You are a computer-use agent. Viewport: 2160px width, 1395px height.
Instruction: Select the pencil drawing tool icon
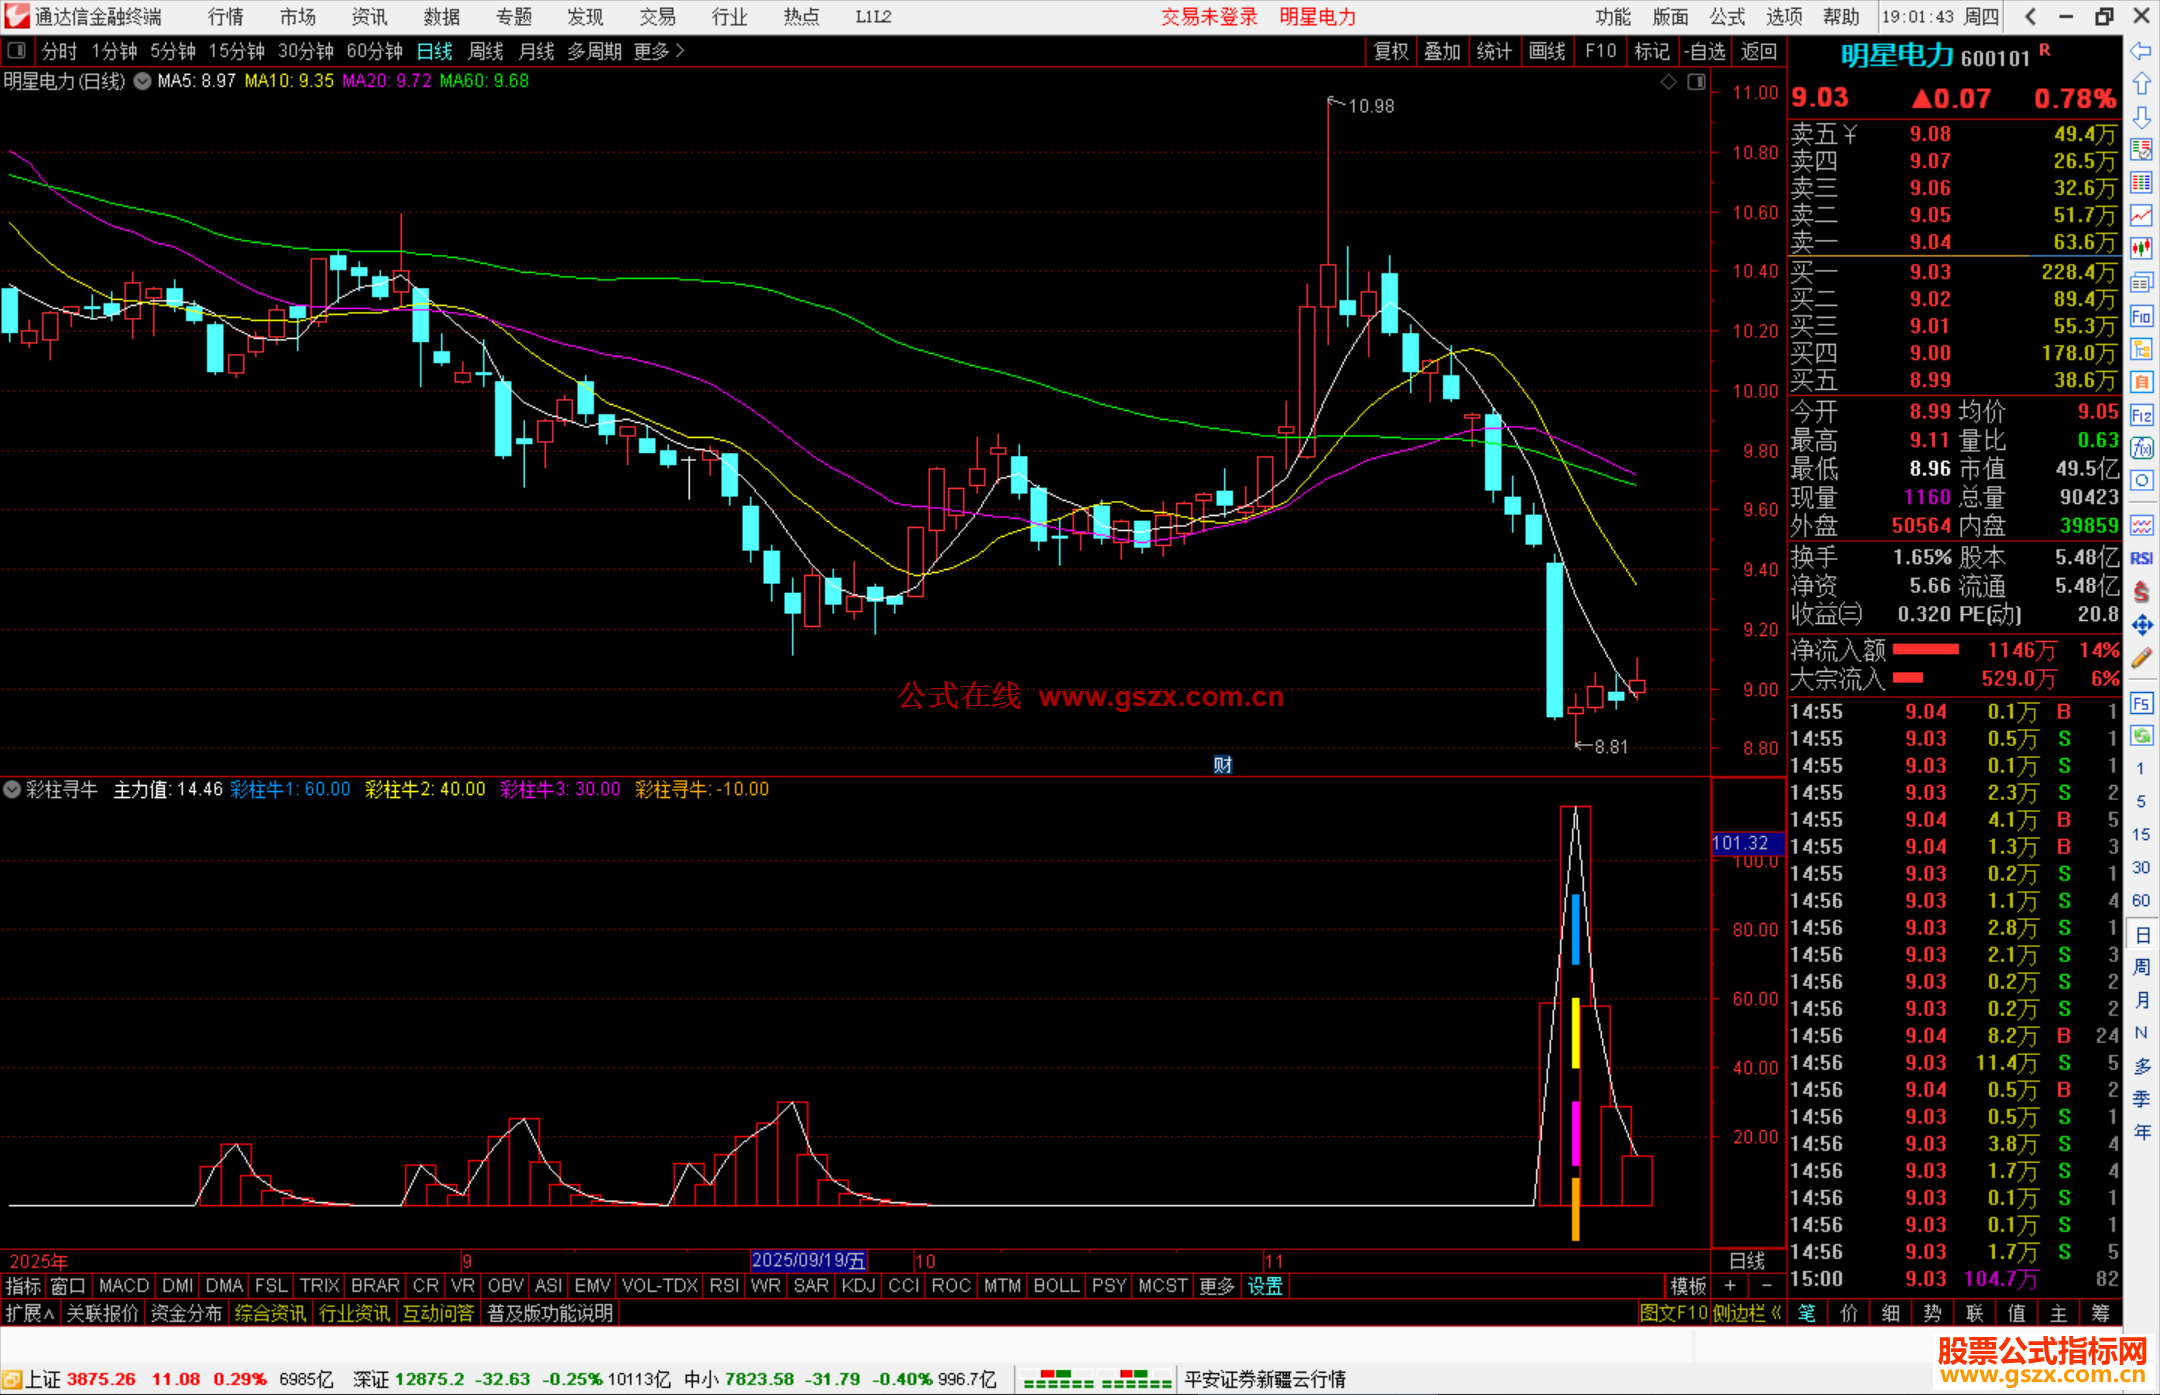pyautogui.click(x=2141, y=658)
